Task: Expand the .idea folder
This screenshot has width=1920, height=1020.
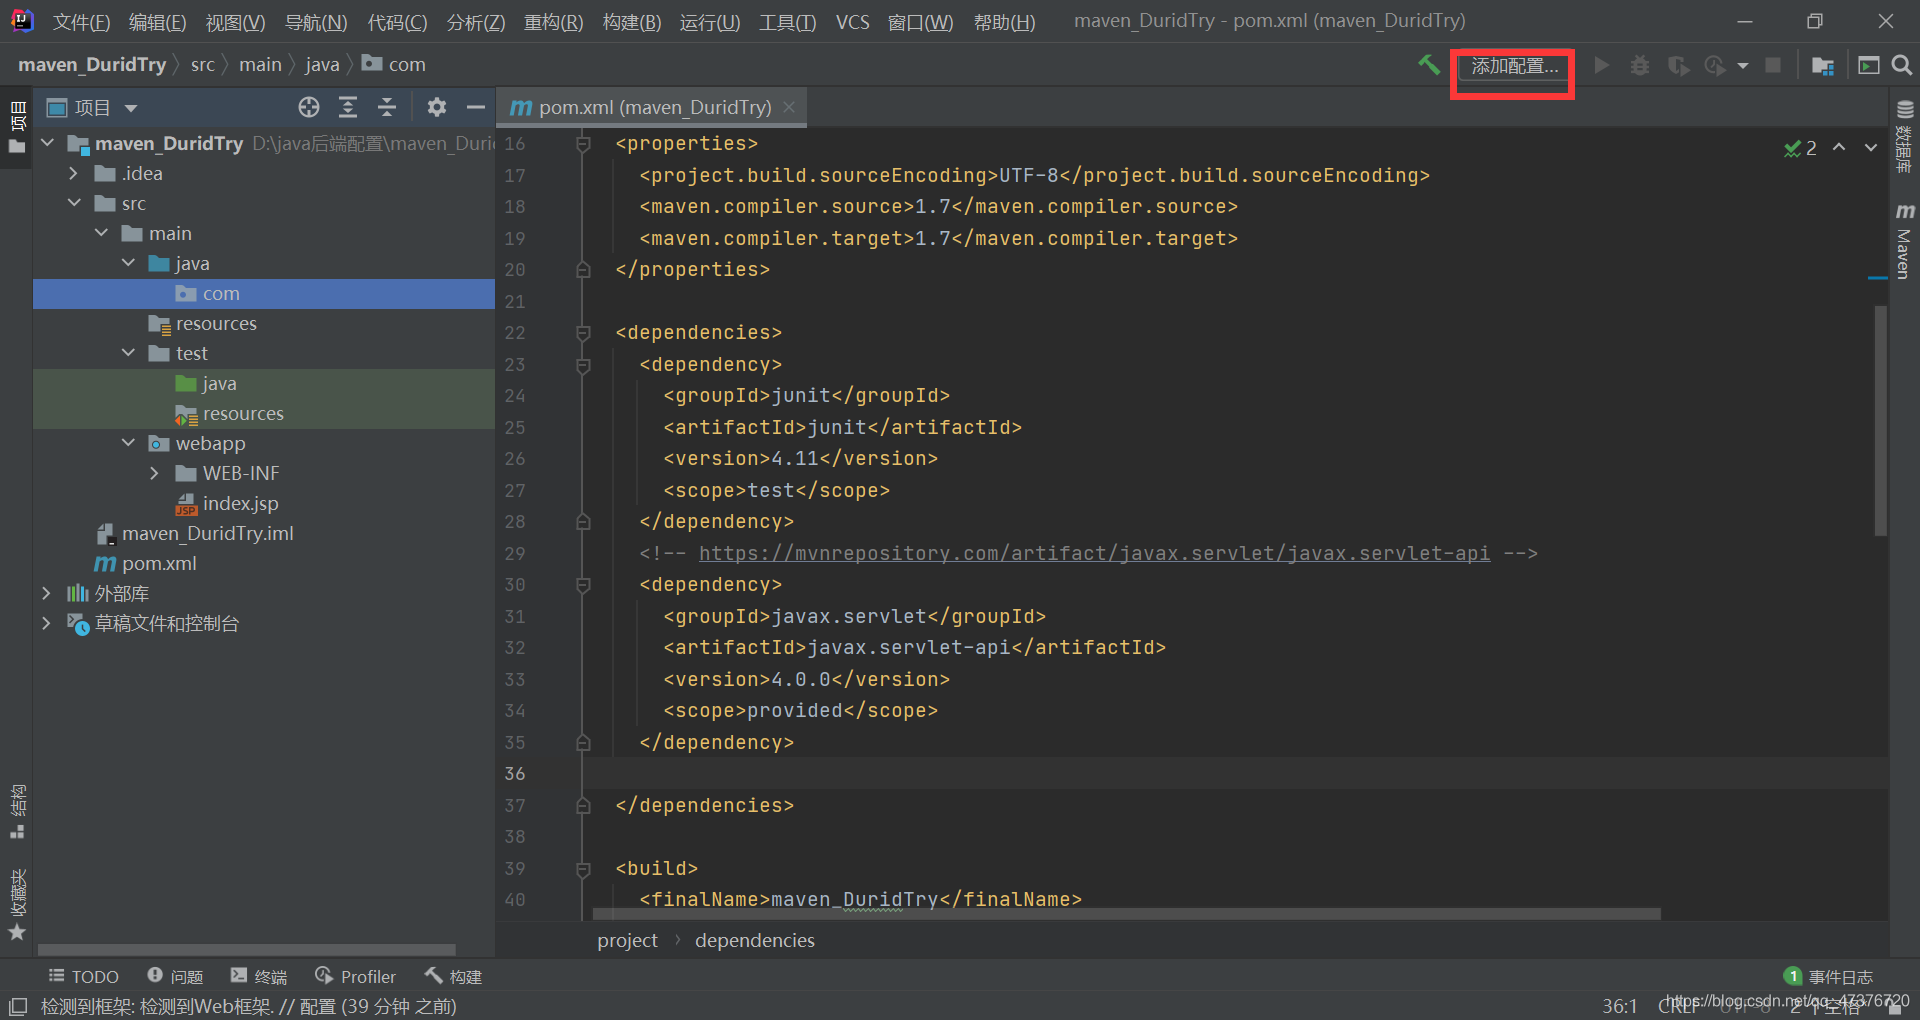Action: (x=74, y=173)
